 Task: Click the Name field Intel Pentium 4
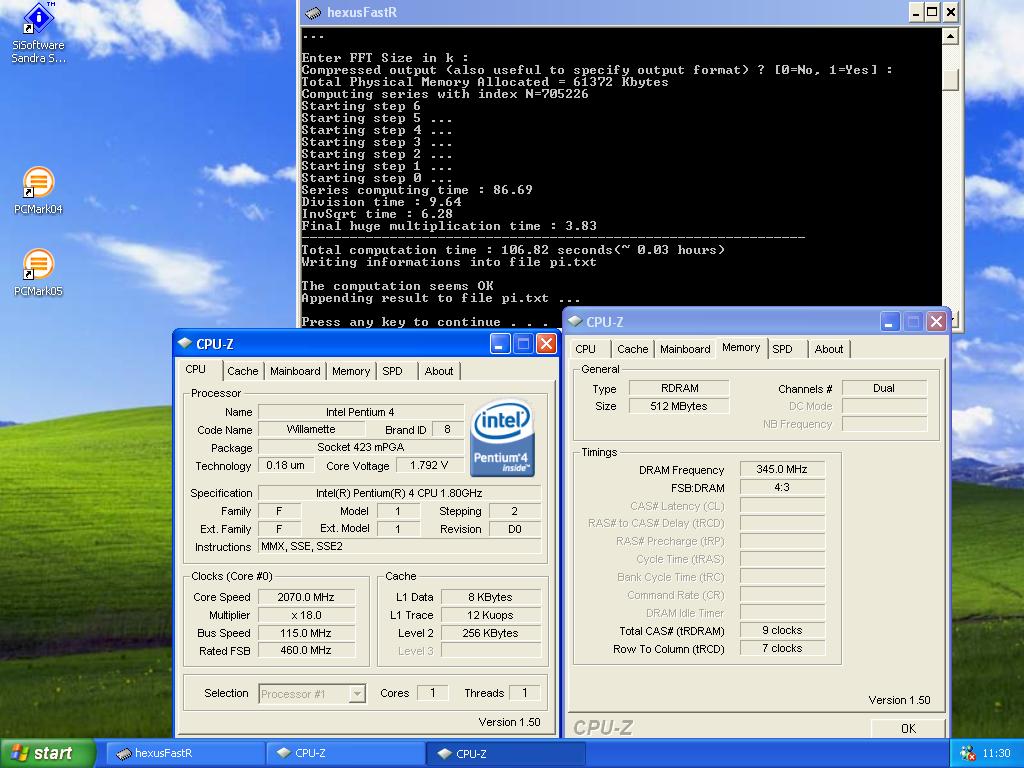click(360, 412)
